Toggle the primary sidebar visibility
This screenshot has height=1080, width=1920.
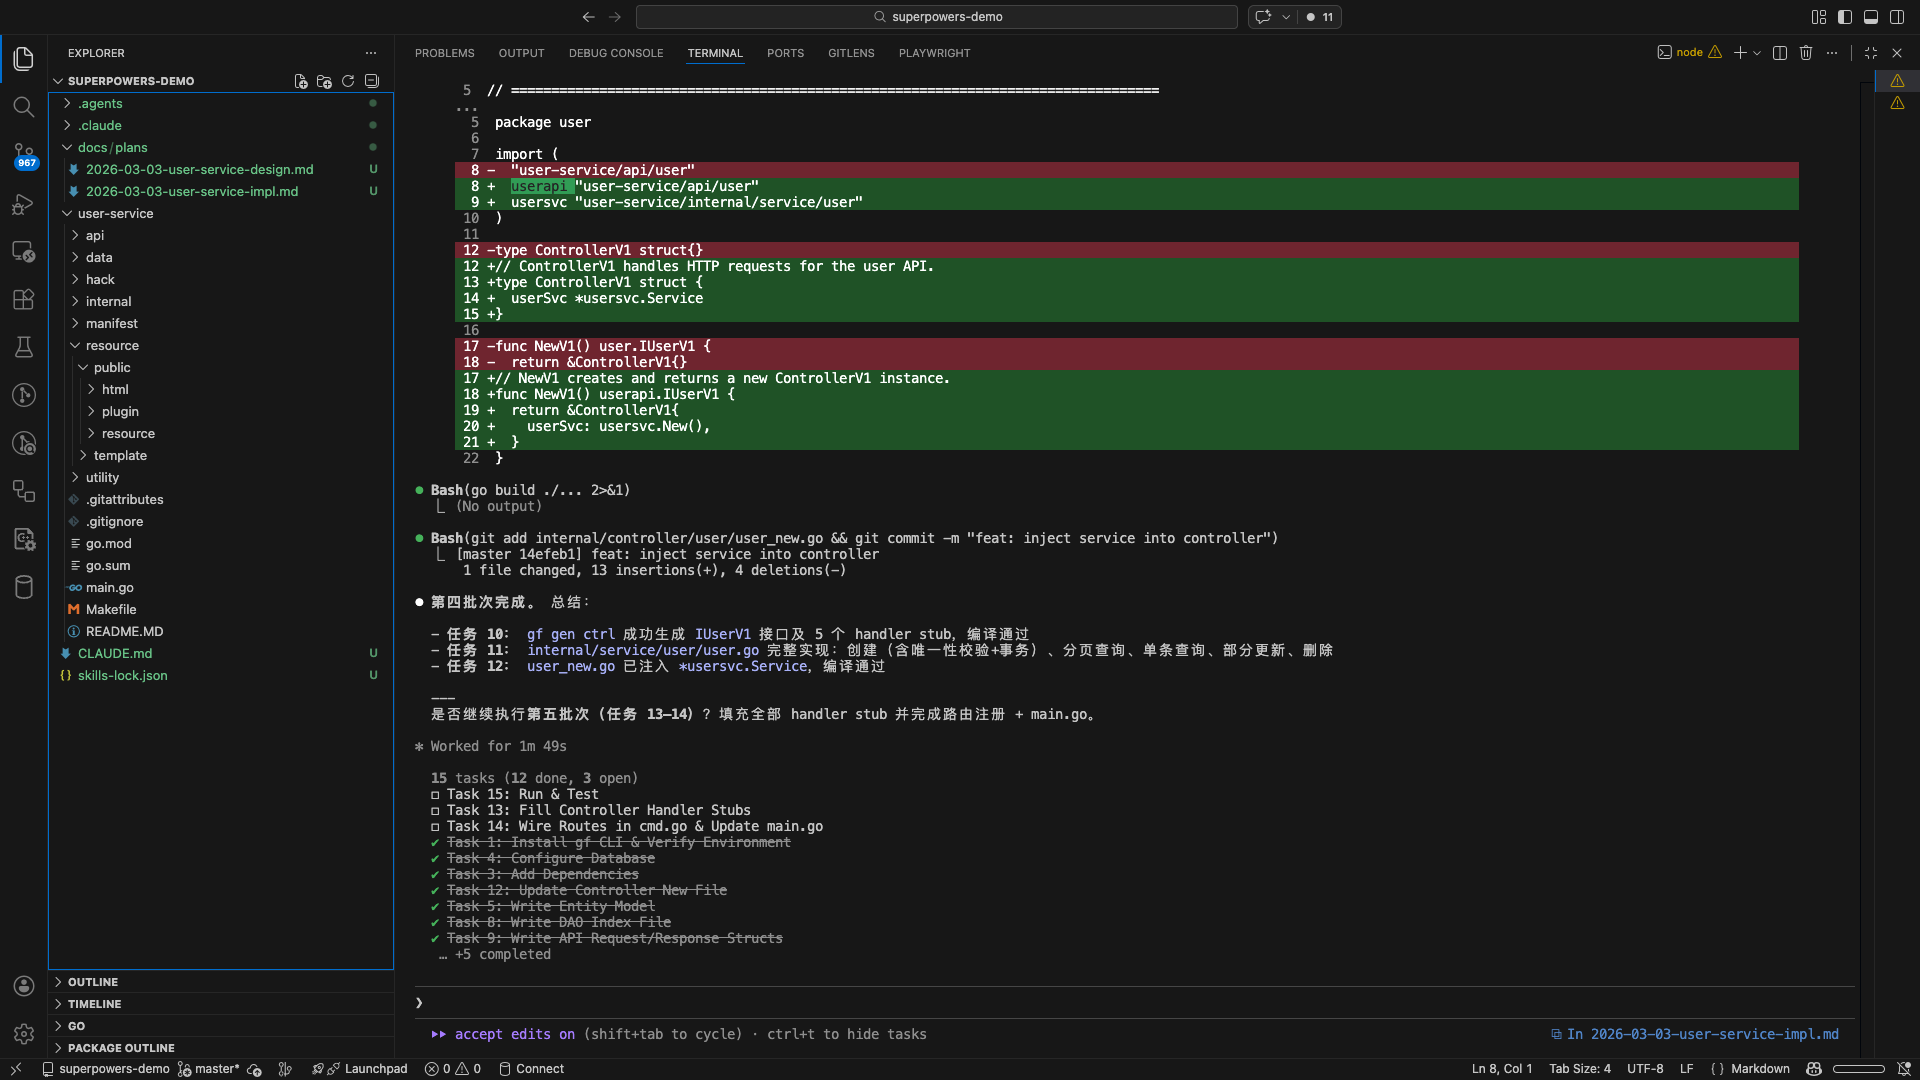point(1845,17)
